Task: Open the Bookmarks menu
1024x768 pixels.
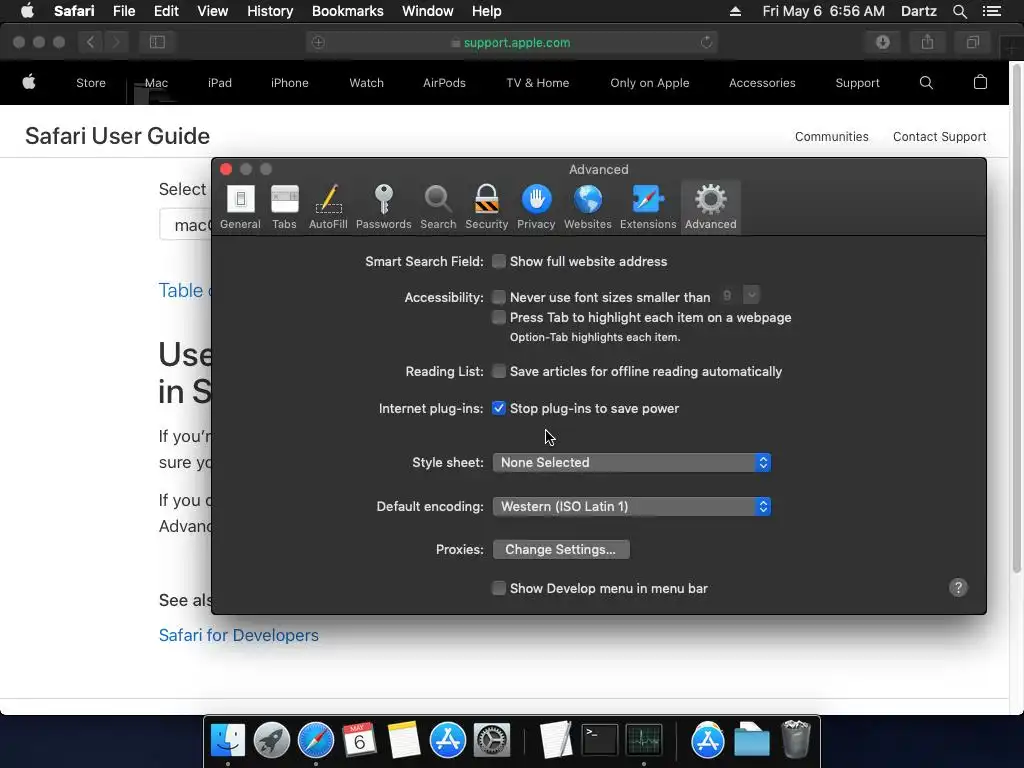Action: click(347, 11)
